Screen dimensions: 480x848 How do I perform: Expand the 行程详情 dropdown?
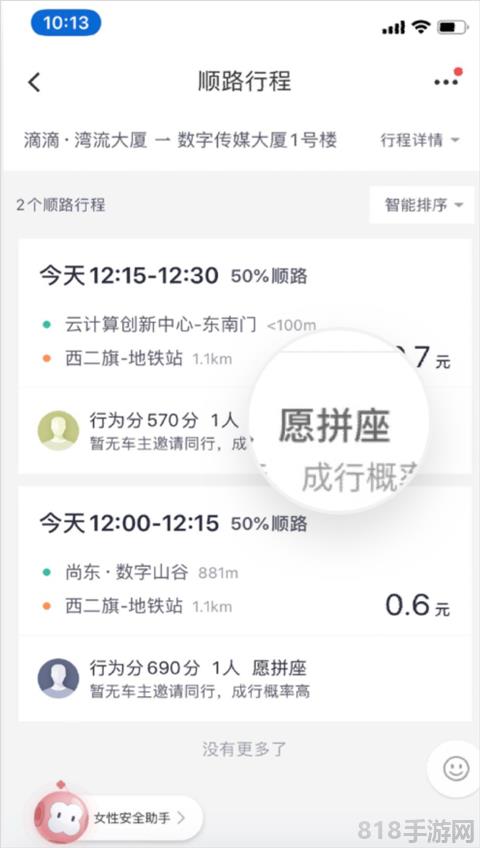(420, 141)
